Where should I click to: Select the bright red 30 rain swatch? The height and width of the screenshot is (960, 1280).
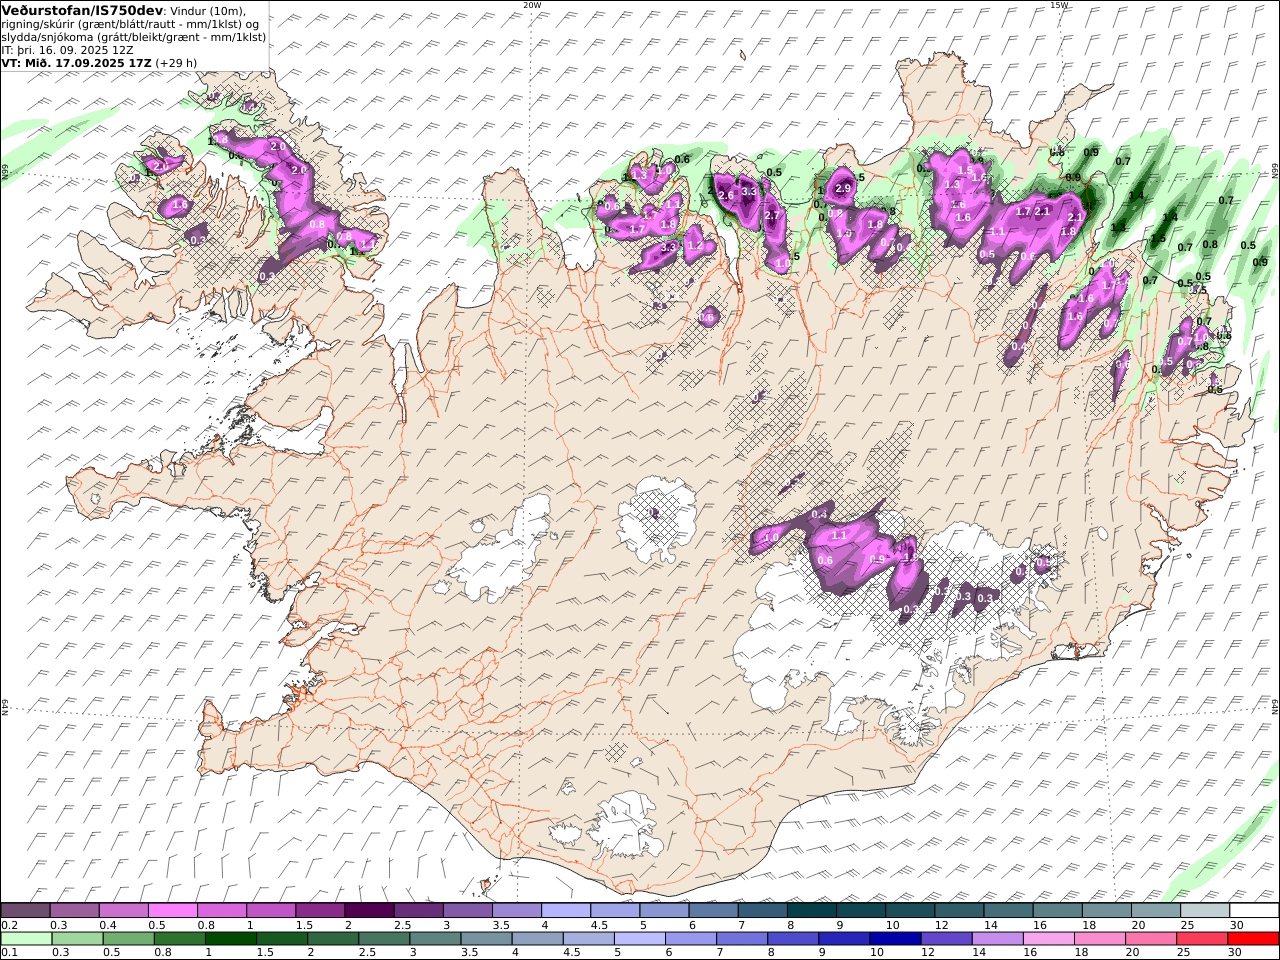[x=1253, y=940]
